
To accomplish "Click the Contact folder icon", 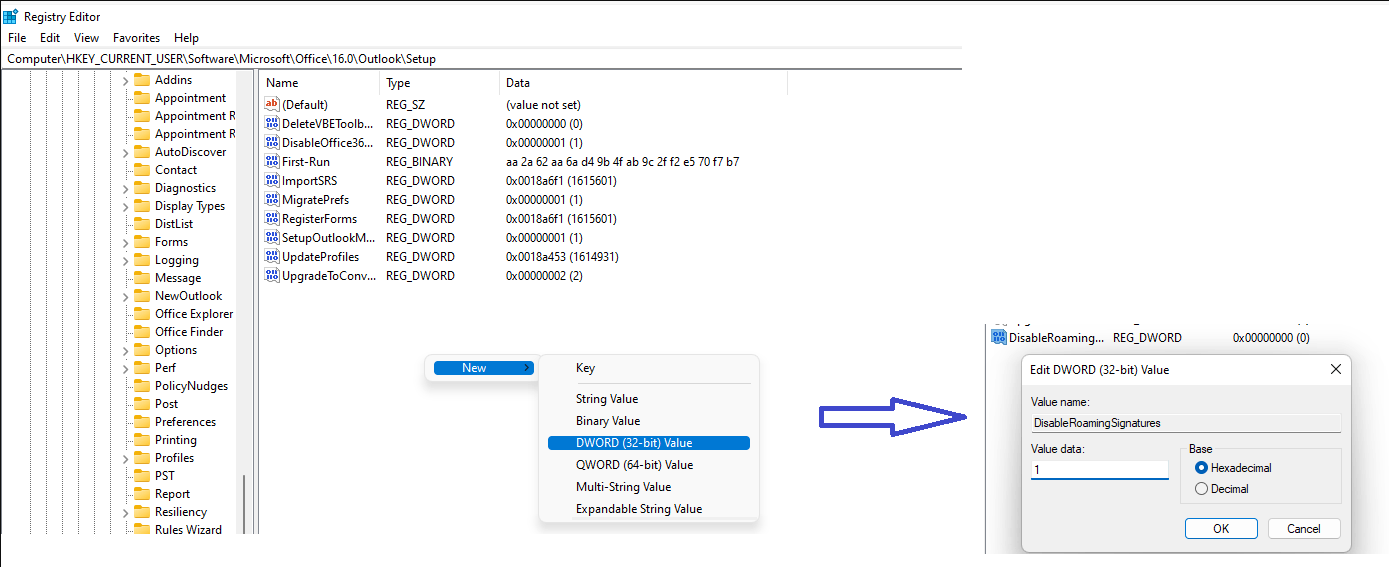I will click(141, 170).
